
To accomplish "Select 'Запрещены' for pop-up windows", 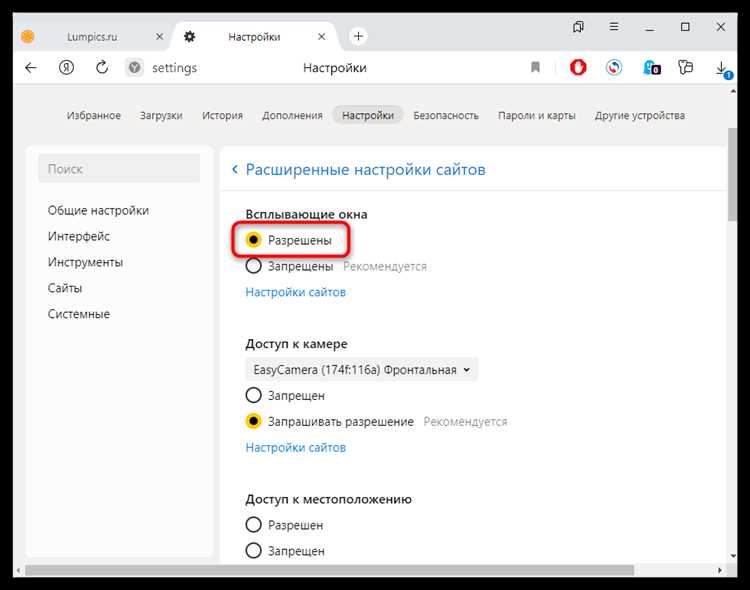I will pos(254,266).
